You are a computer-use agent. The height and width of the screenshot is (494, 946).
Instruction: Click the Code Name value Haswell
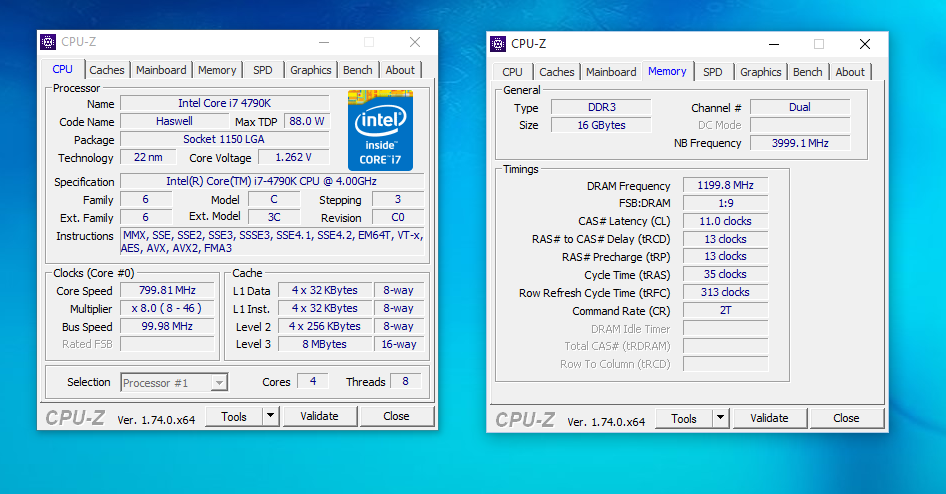174,121
